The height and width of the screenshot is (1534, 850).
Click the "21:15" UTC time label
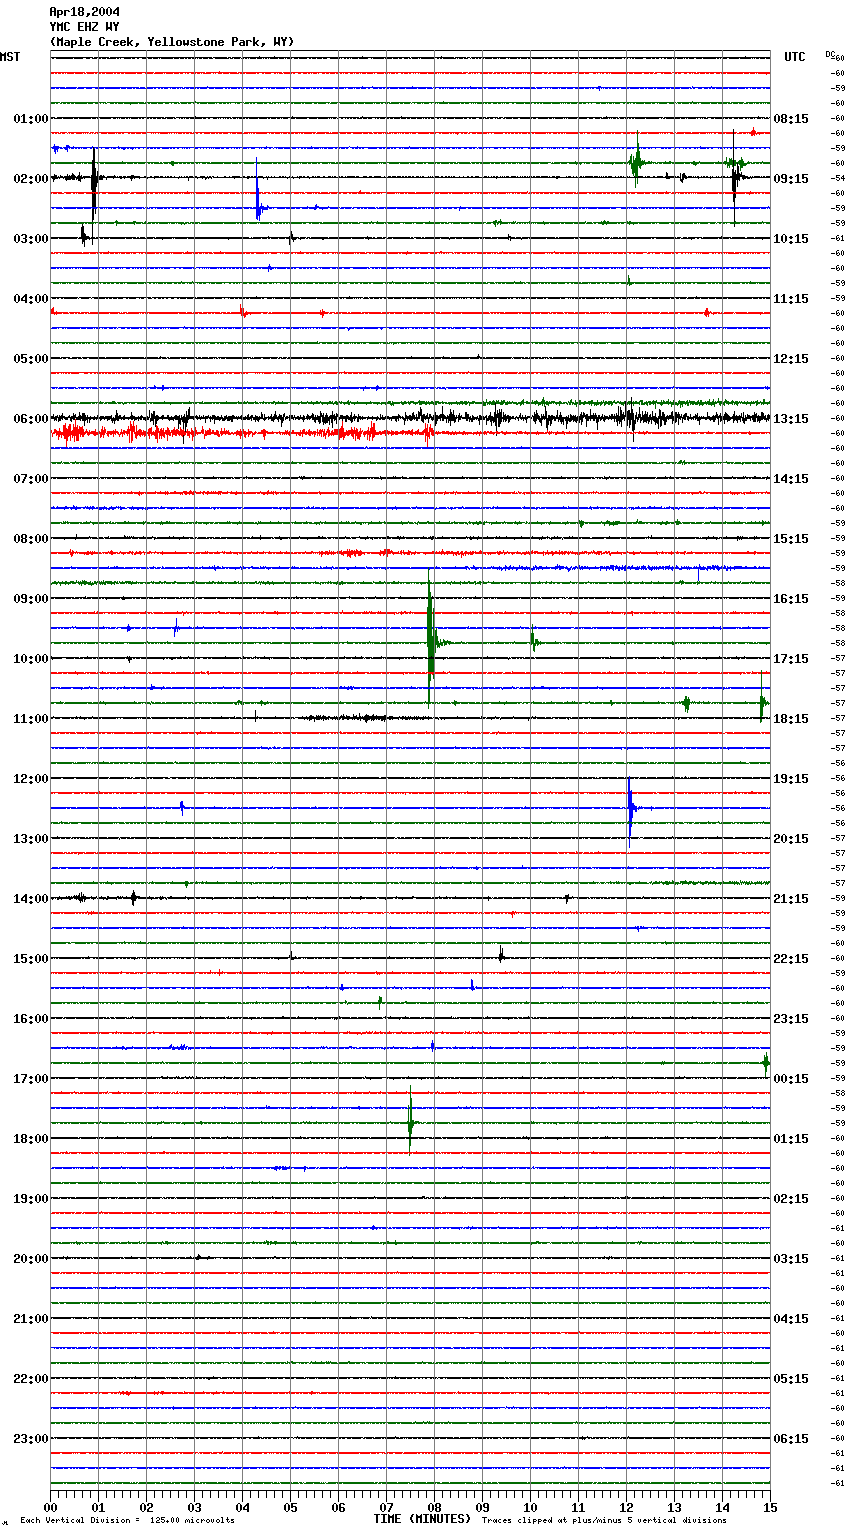[x=791, y=898]
